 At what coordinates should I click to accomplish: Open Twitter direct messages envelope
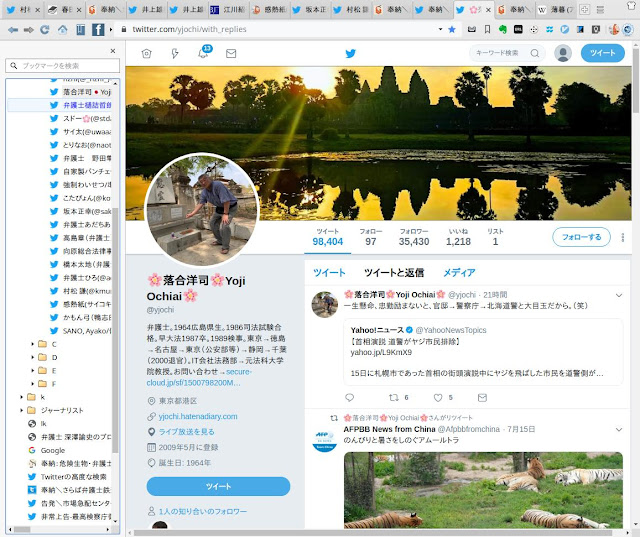click(x=231, y=53)
